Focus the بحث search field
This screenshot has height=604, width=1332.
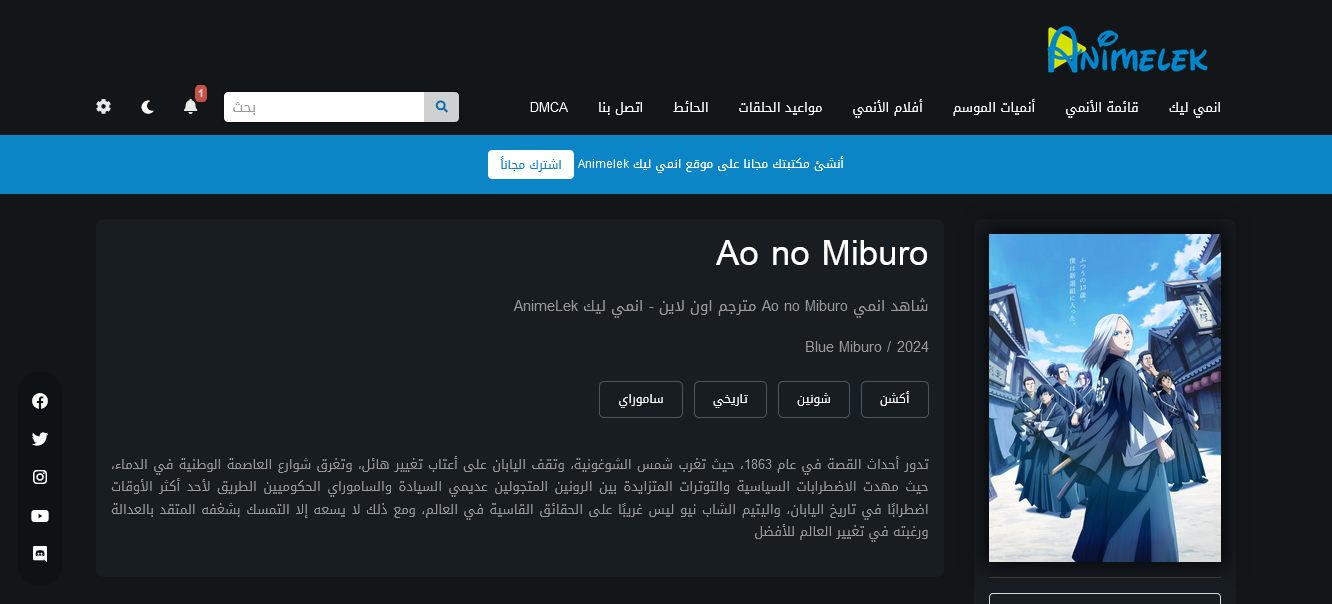tap(324, 107)
